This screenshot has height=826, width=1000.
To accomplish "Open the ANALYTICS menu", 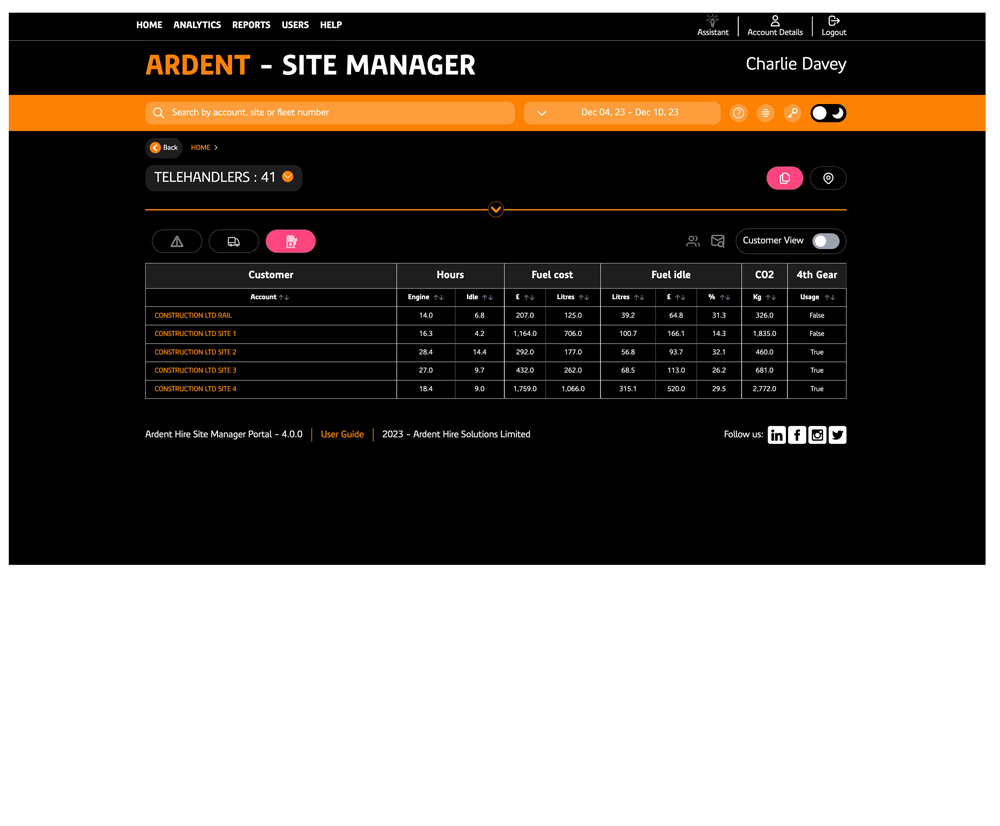I will click(x=197, y=25).
